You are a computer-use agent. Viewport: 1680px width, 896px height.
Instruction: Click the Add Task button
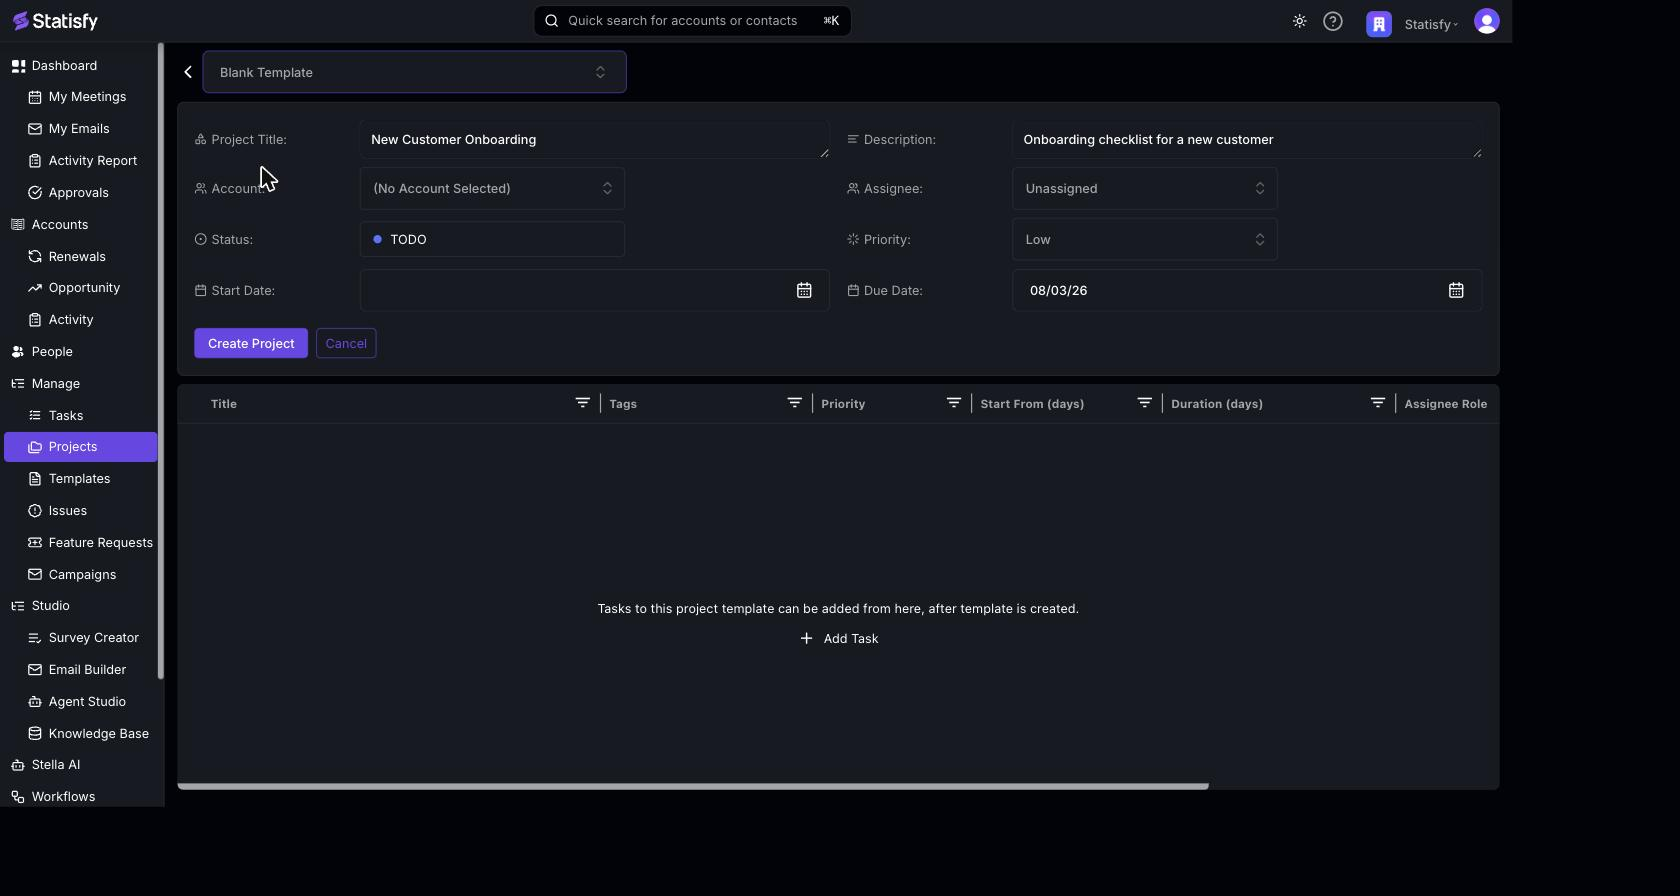coord(839,638)
